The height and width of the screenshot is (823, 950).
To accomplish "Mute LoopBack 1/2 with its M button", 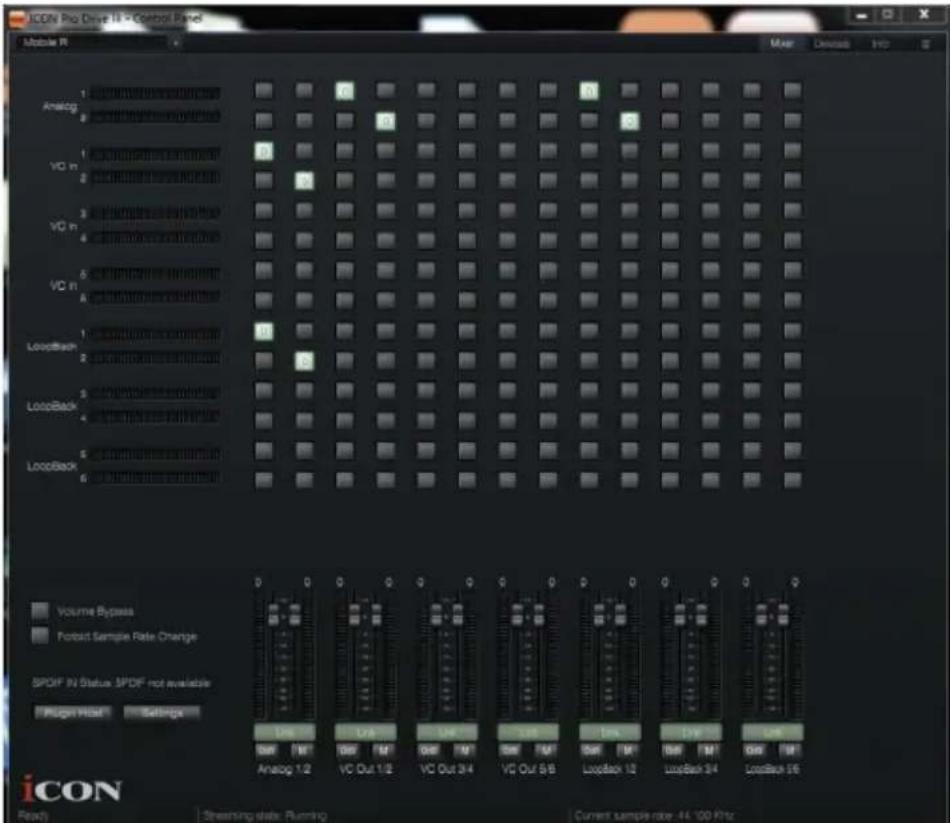I will point(627,750).
